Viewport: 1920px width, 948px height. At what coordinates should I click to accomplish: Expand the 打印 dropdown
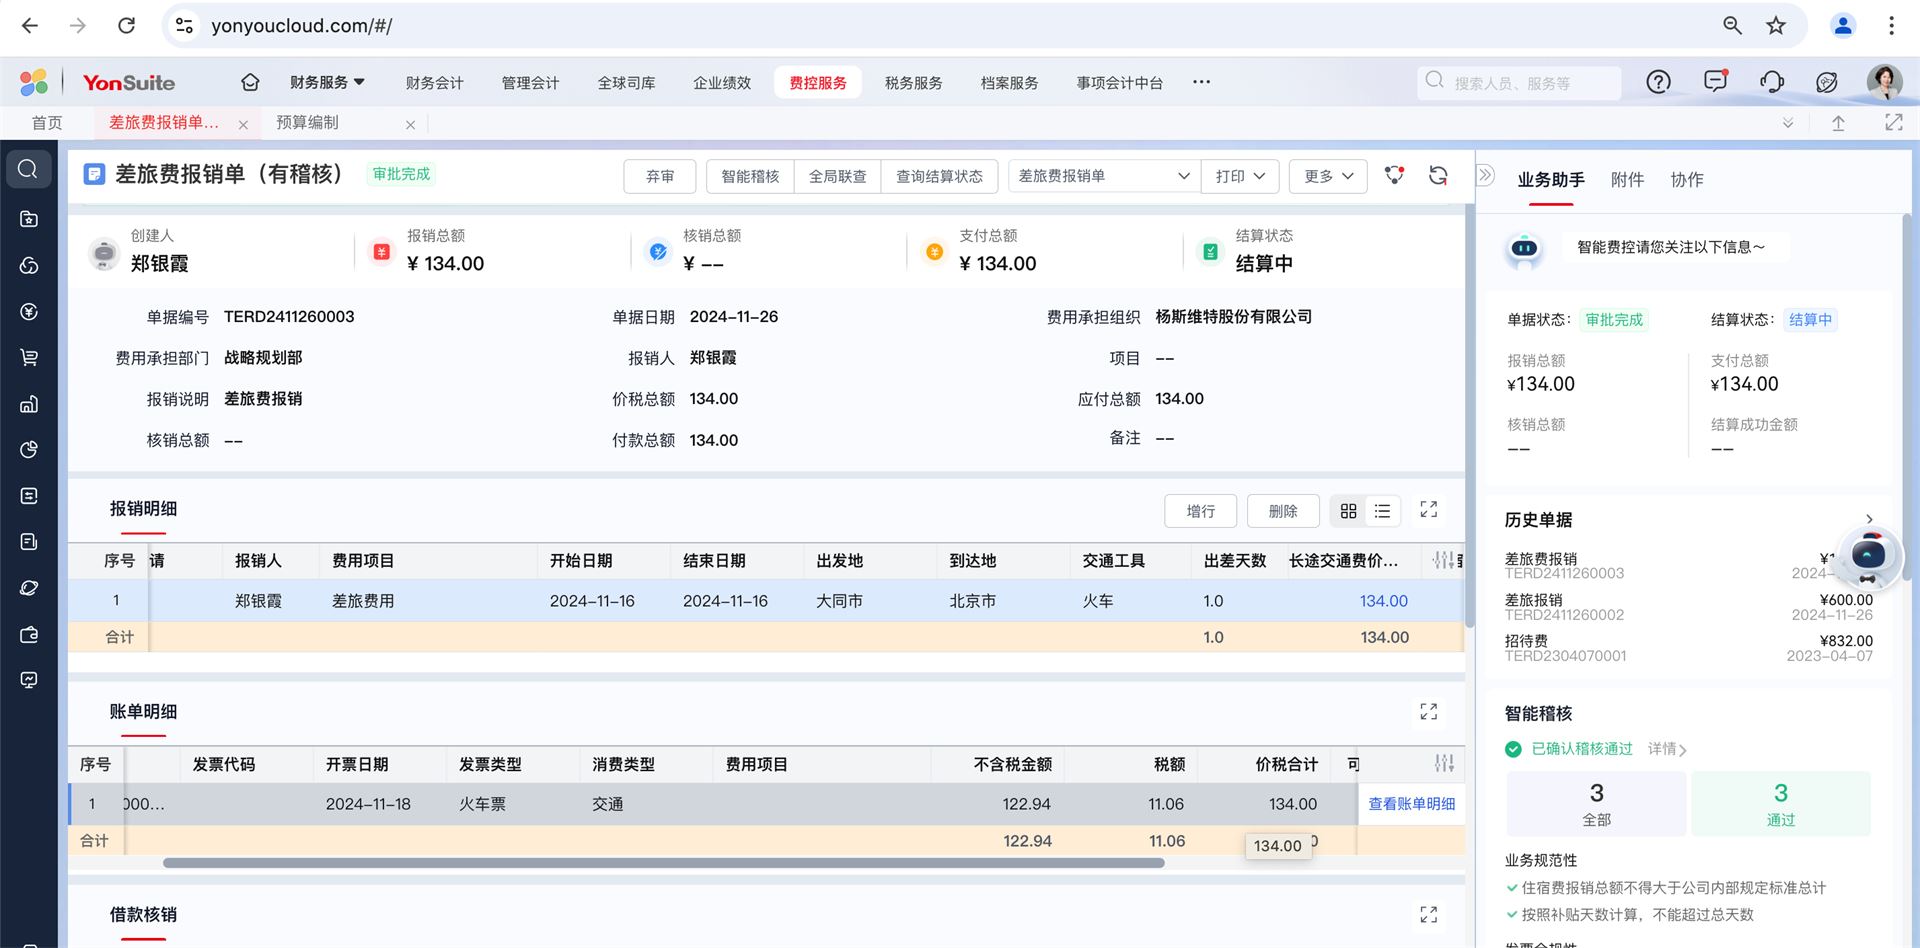coord(1239,176)
